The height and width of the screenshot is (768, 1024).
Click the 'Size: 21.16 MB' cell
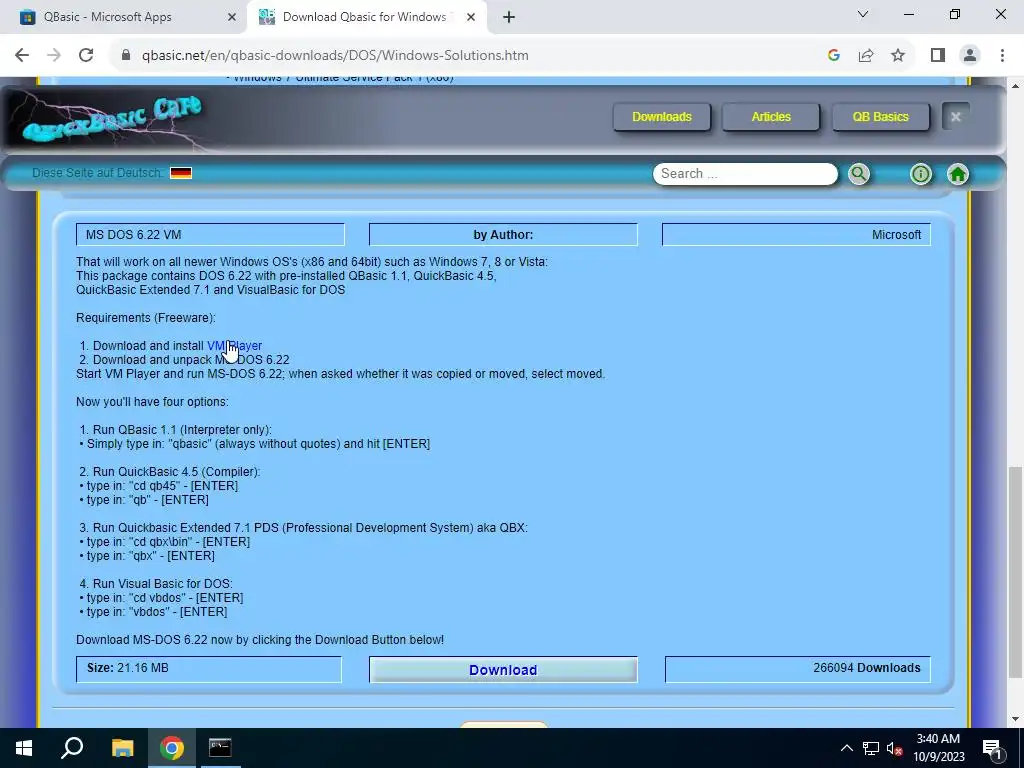point(209,669)
